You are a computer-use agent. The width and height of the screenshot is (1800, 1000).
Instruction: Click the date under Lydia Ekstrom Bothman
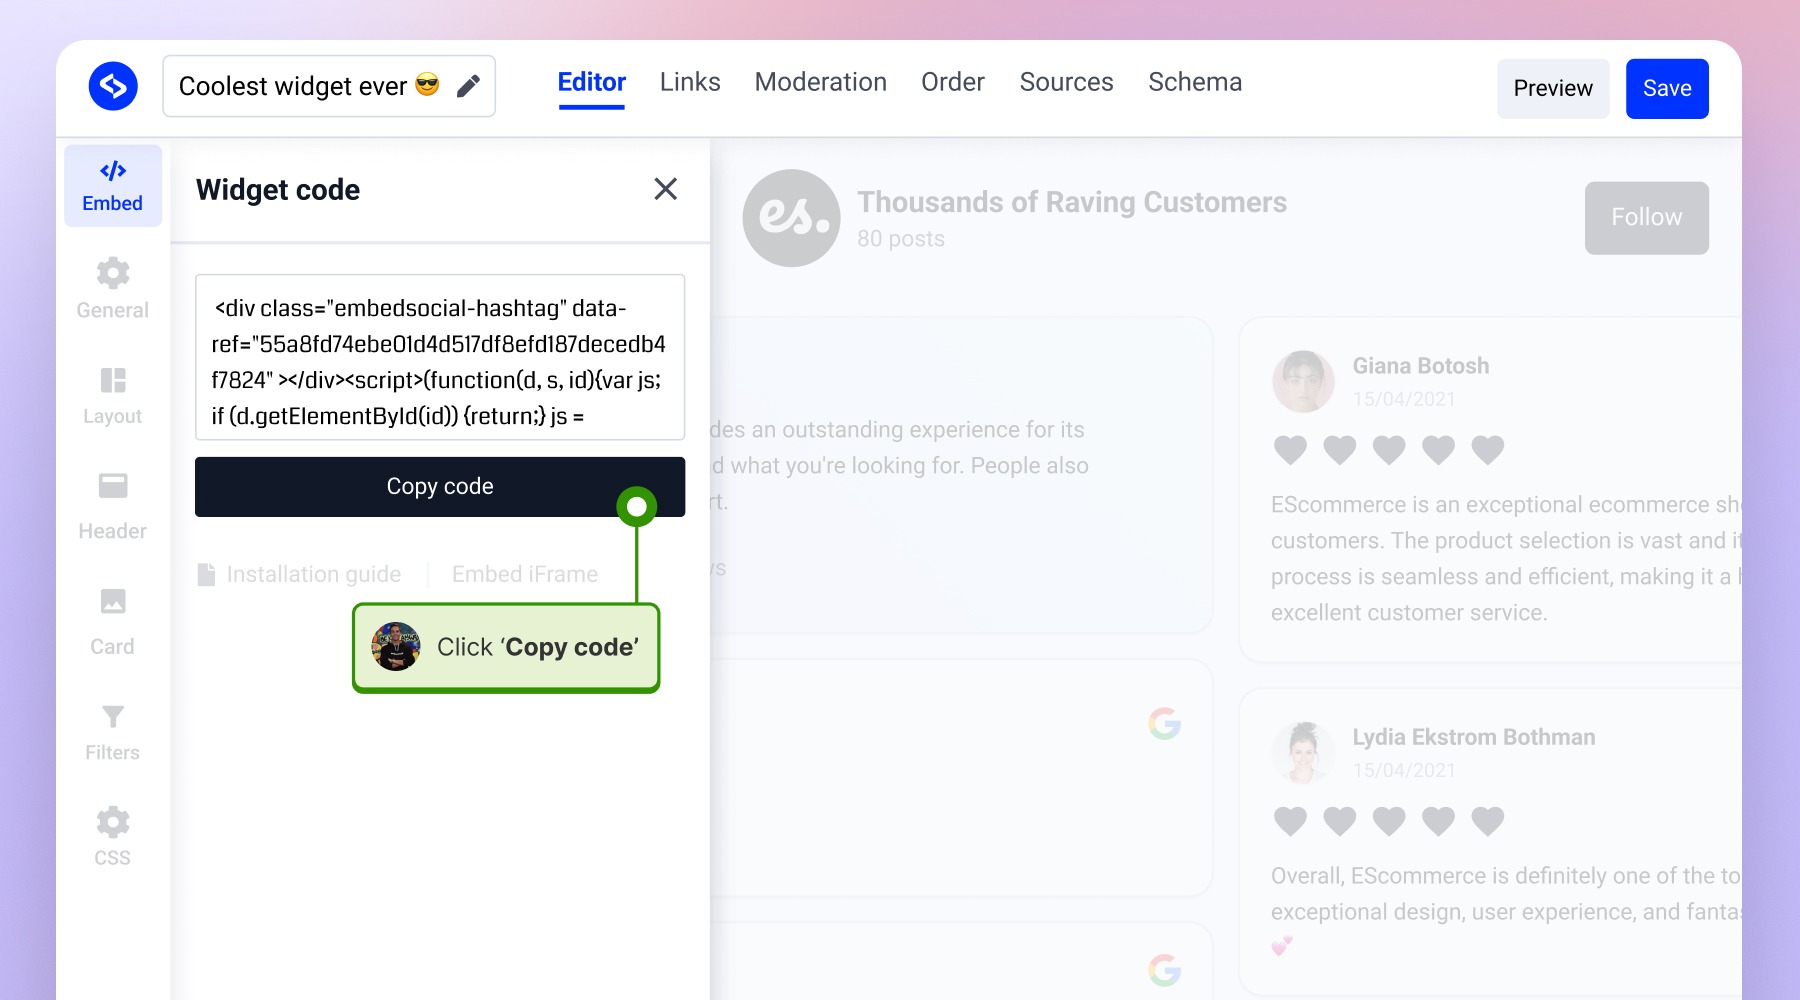coord(1404,770)
